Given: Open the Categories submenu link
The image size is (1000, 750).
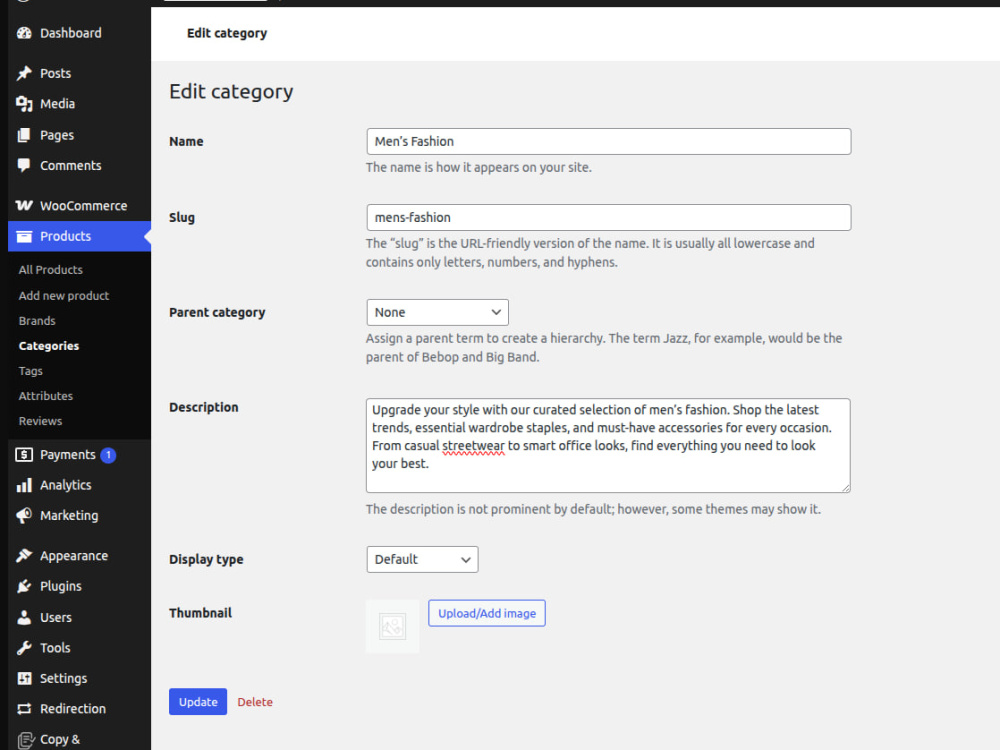Looking at the screenshot, I should pos(49,346).
